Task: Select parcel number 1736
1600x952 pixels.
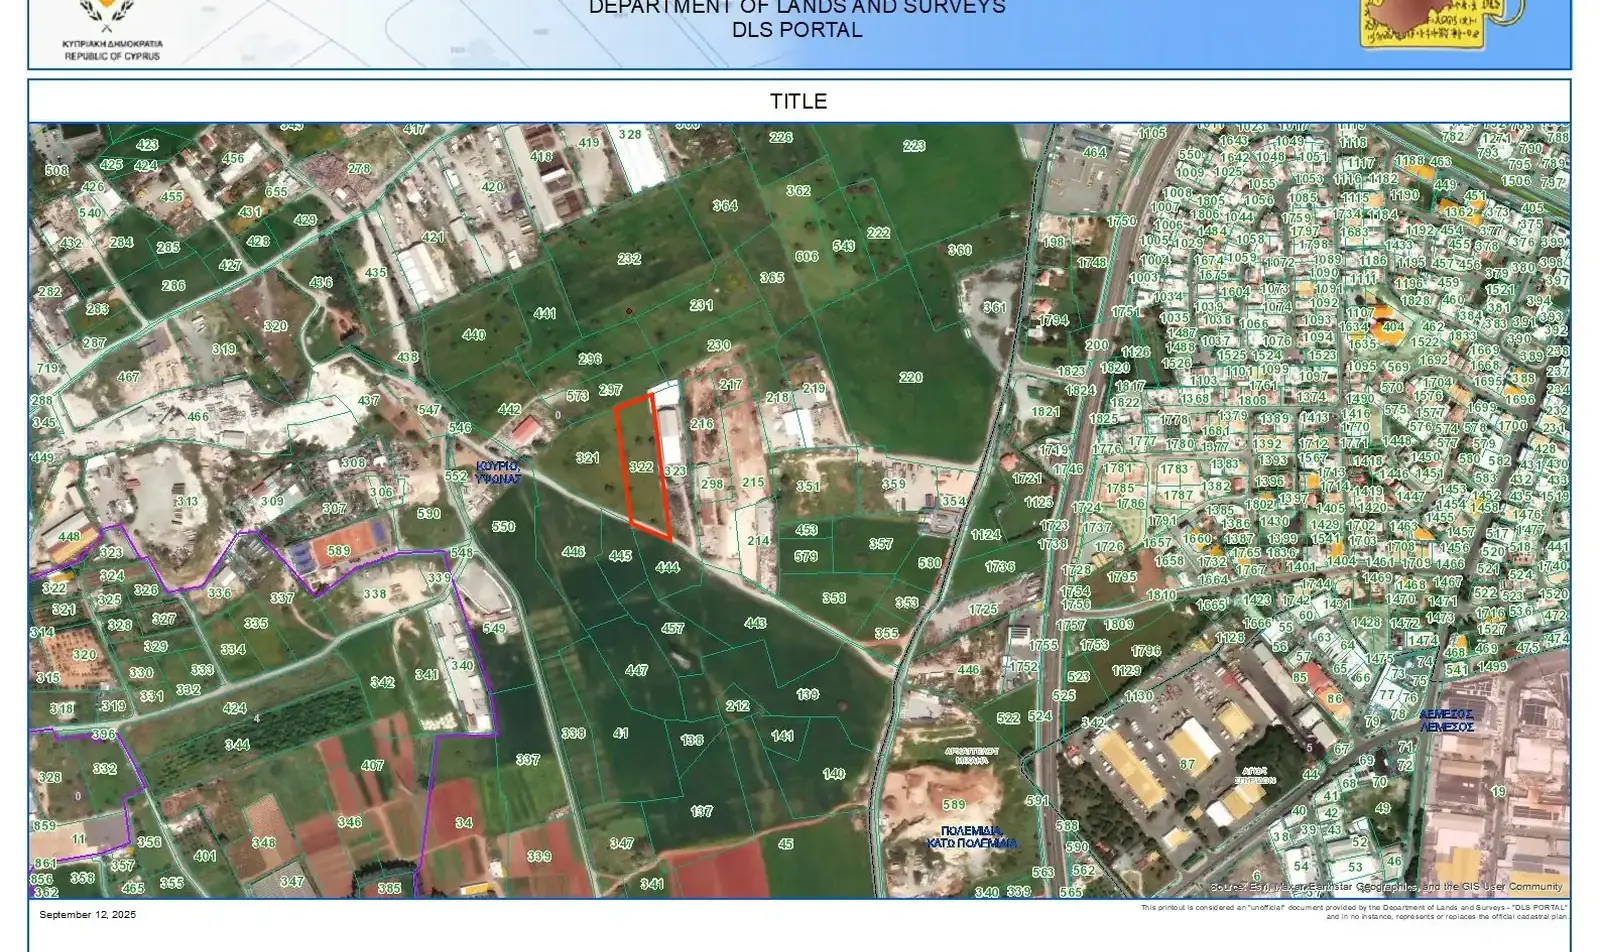Action: click(x=1000, y=567)
